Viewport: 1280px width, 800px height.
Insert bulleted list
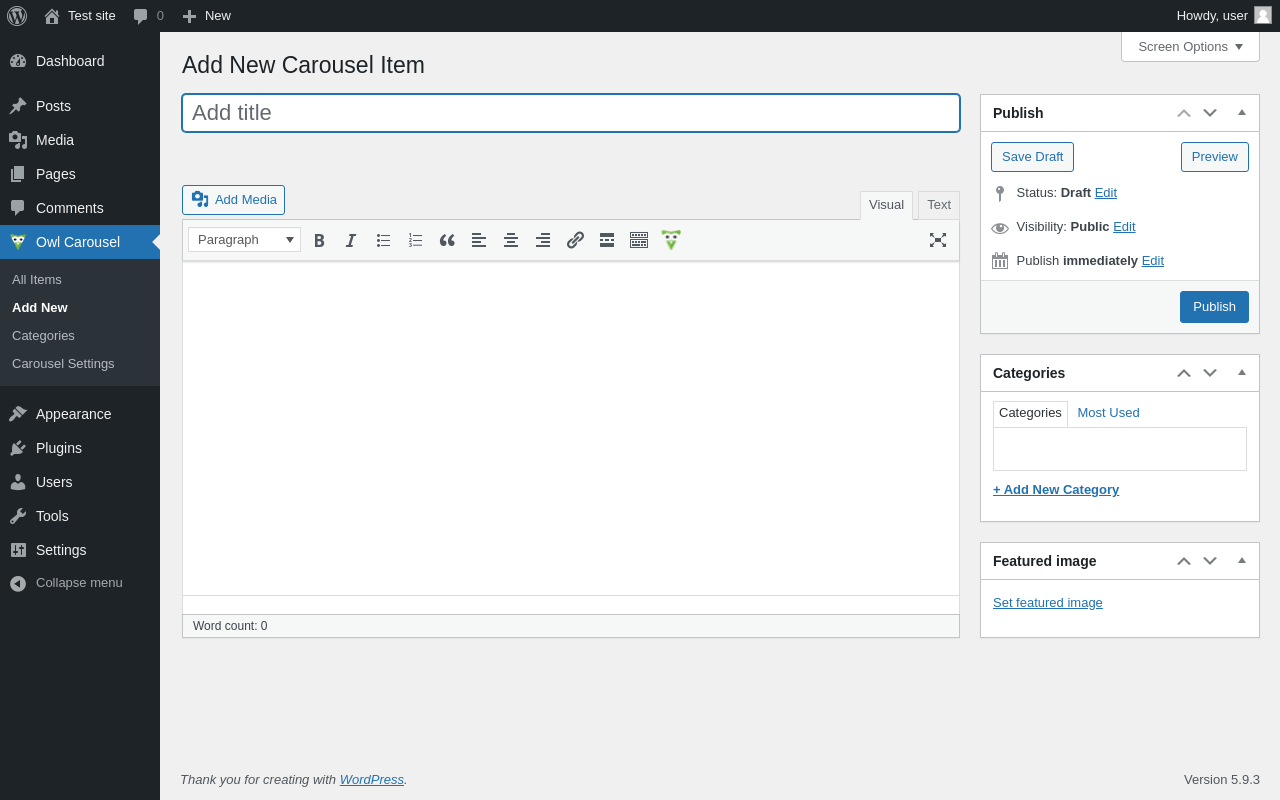[383, 240]
